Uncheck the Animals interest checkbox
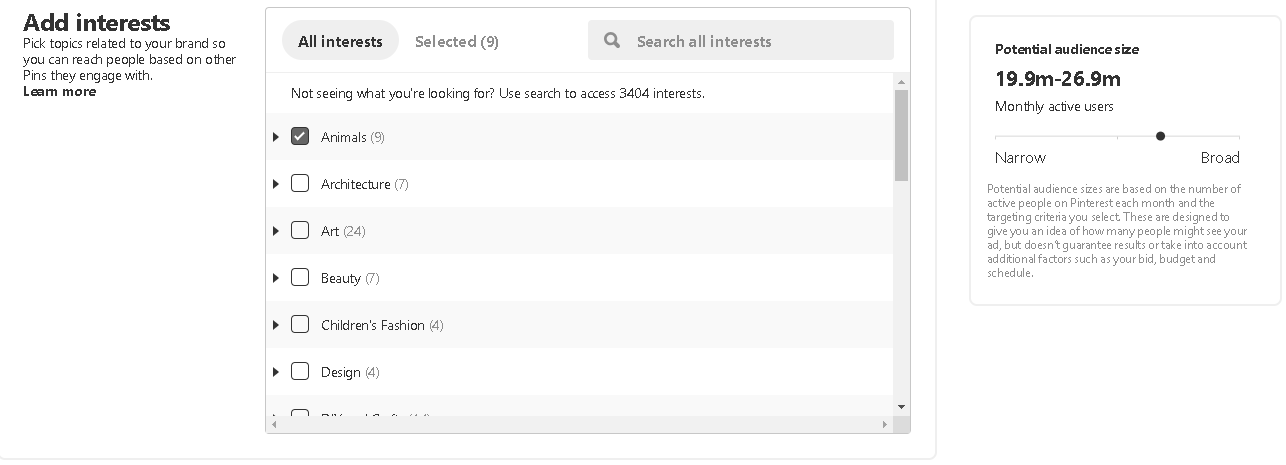 click(x=300, y=136)
